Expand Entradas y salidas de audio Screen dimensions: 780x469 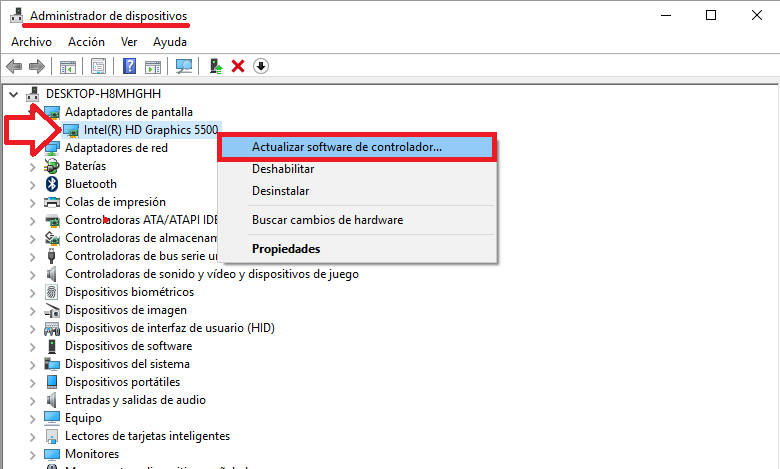32,401
